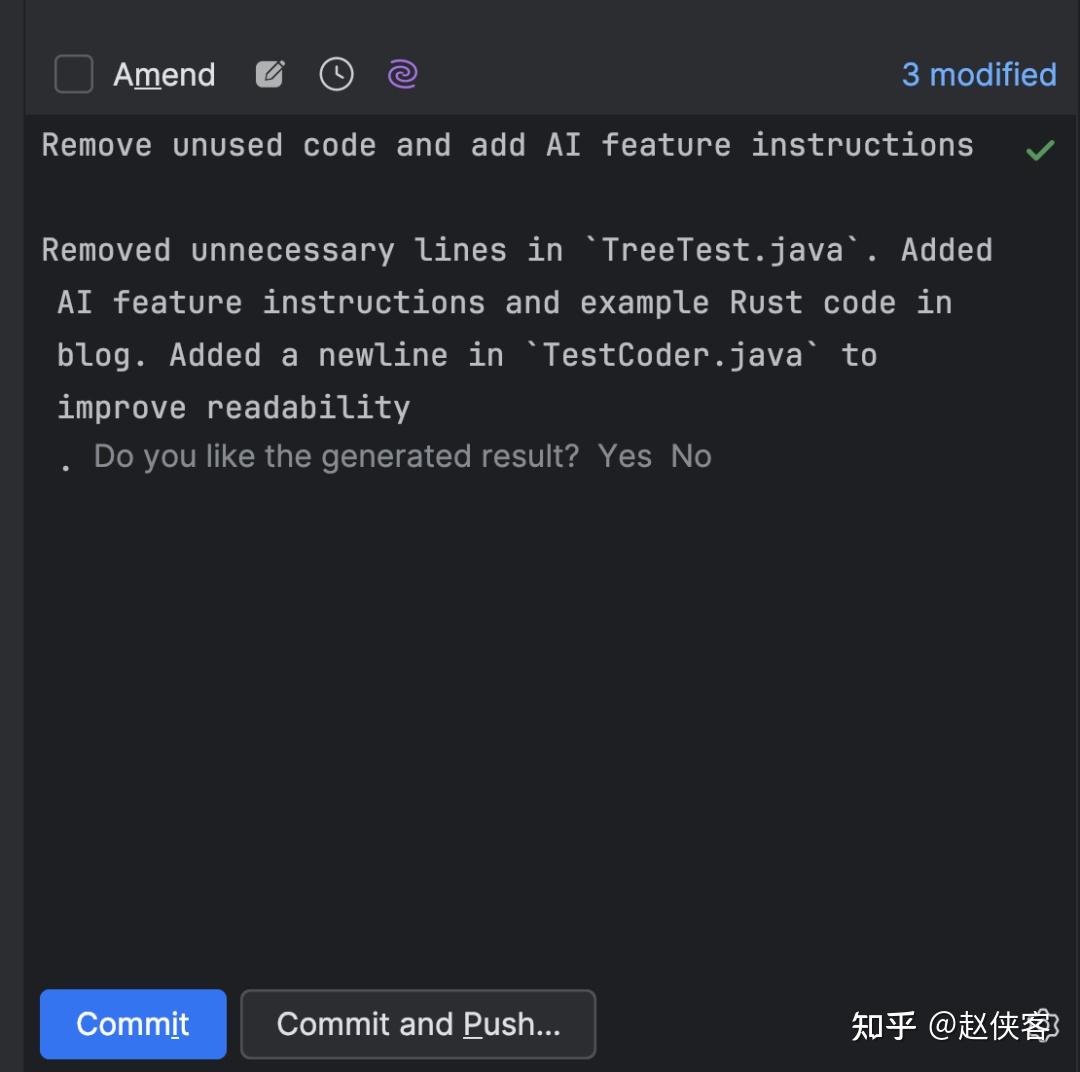
Task: Click Yes to approve the generated result
Action: 625,456
